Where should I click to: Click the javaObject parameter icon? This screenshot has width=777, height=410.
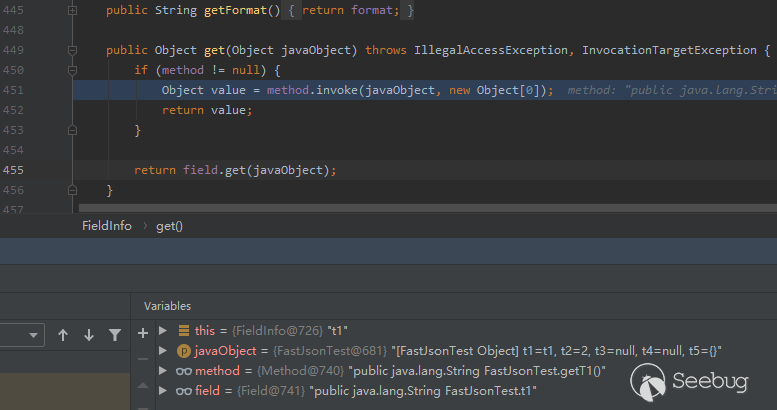point(184,351)
